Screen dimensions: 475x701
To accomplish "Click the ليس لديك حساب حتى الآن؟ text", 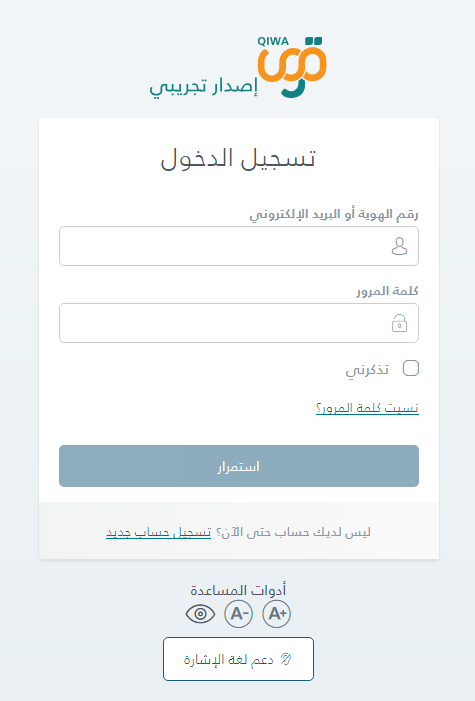I will click(293, 532).
